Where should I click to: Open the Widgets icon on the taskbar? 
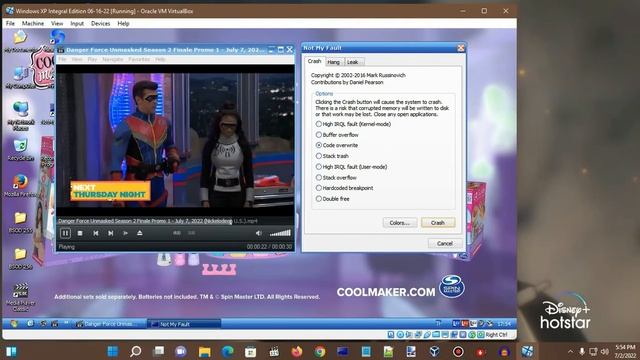click(11, 351)
